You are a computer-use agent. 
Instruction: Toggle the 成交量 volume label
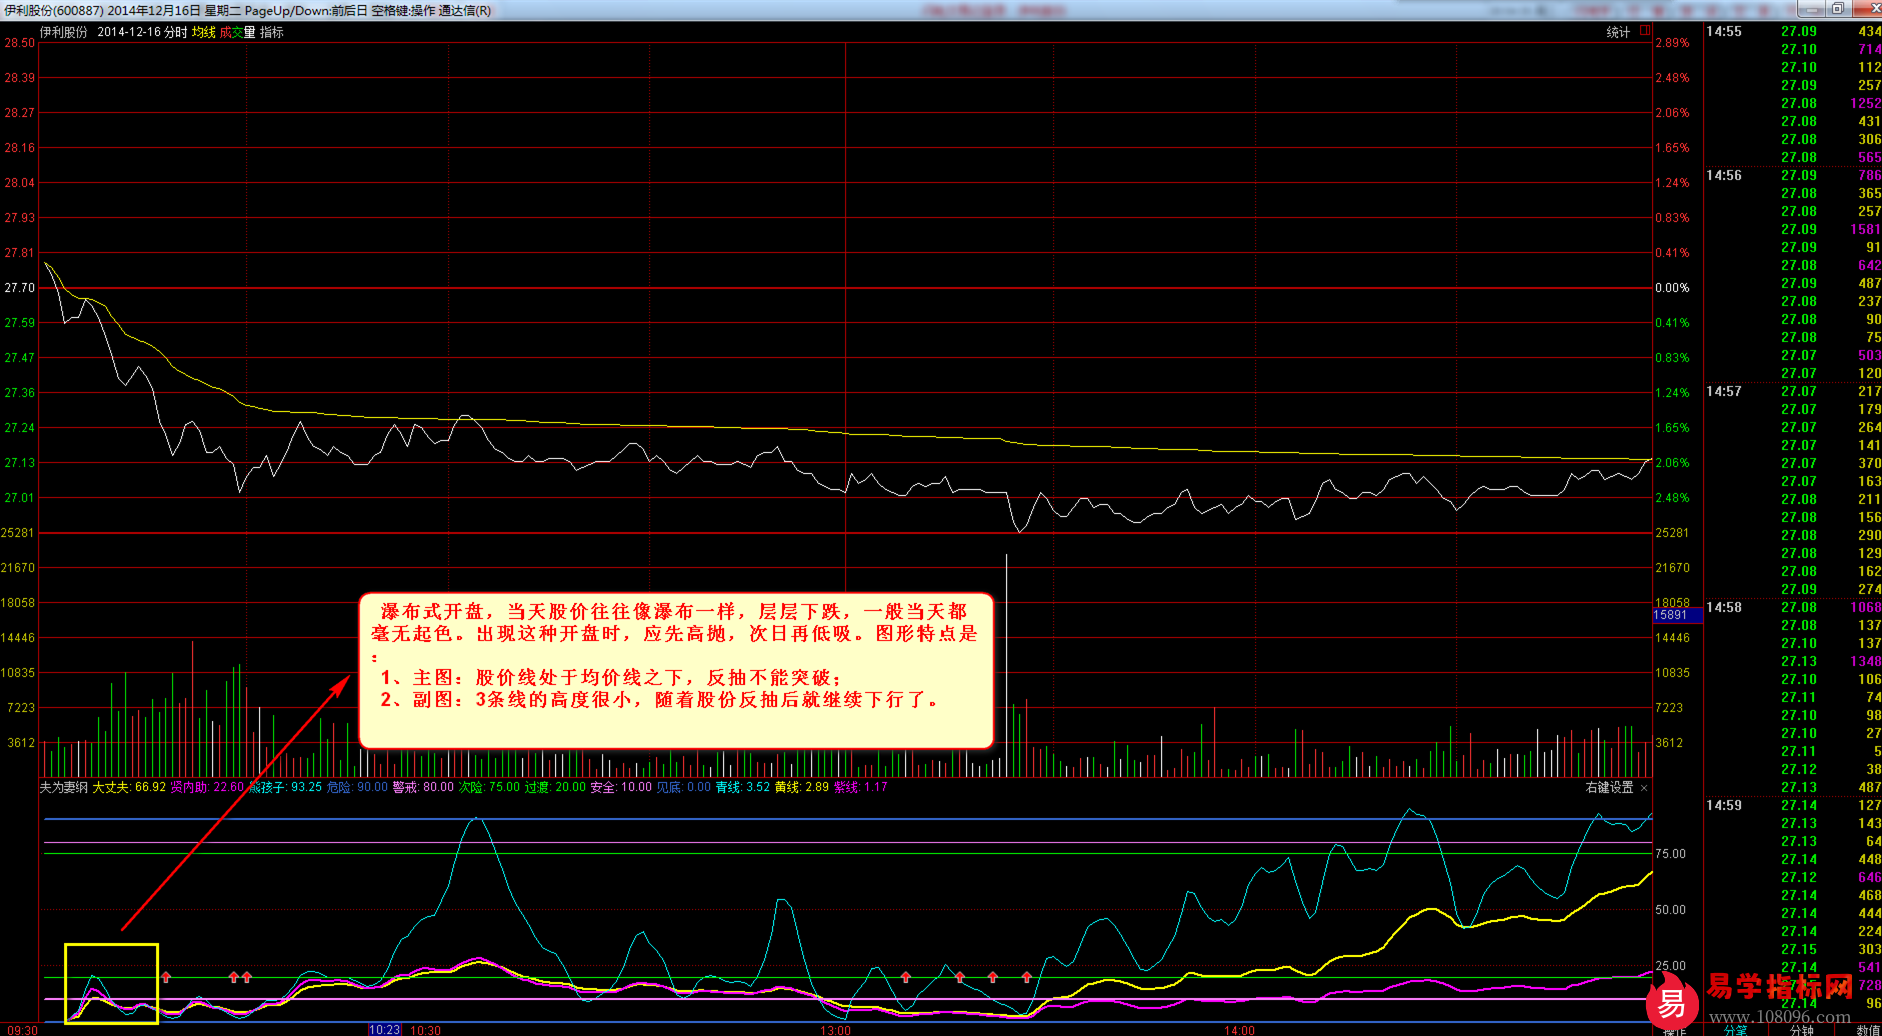coord(238,32)
